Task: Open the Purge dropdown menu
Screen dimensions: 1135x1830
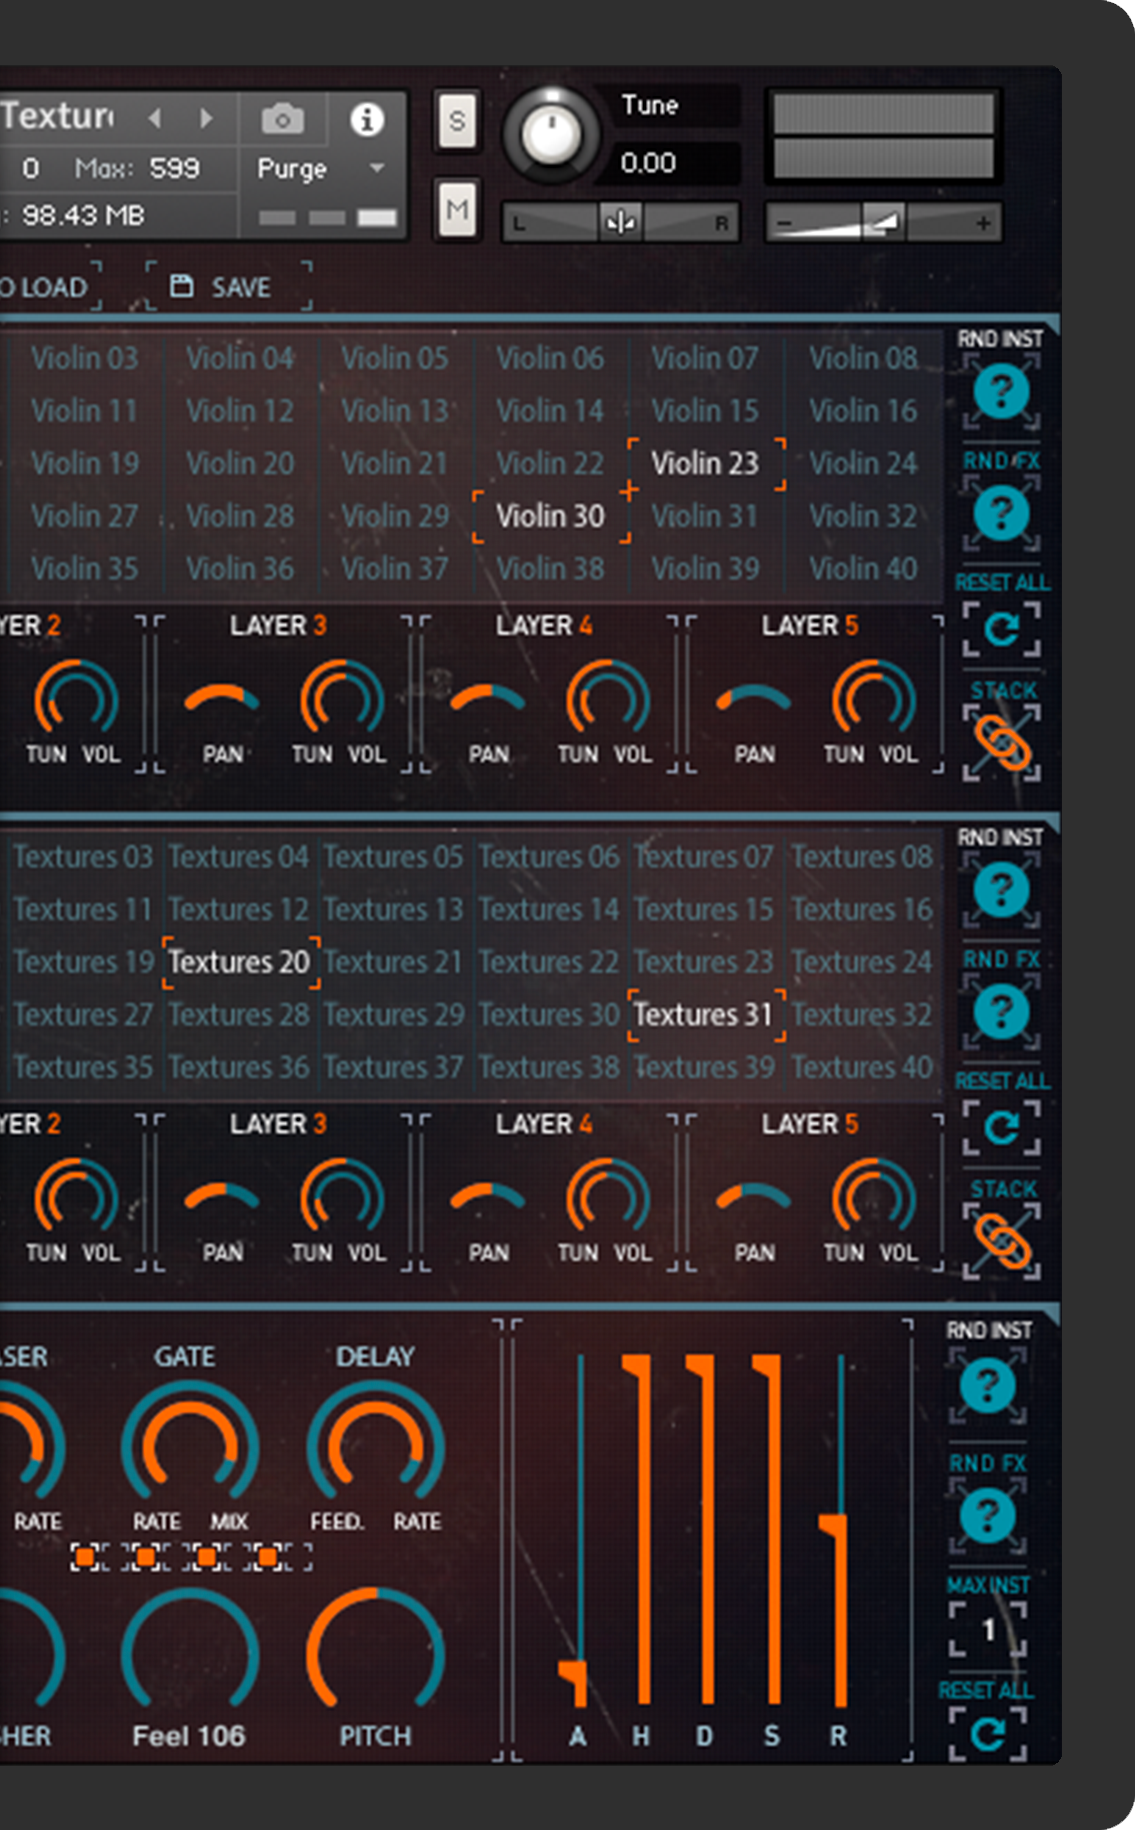Action: [321, 168]
